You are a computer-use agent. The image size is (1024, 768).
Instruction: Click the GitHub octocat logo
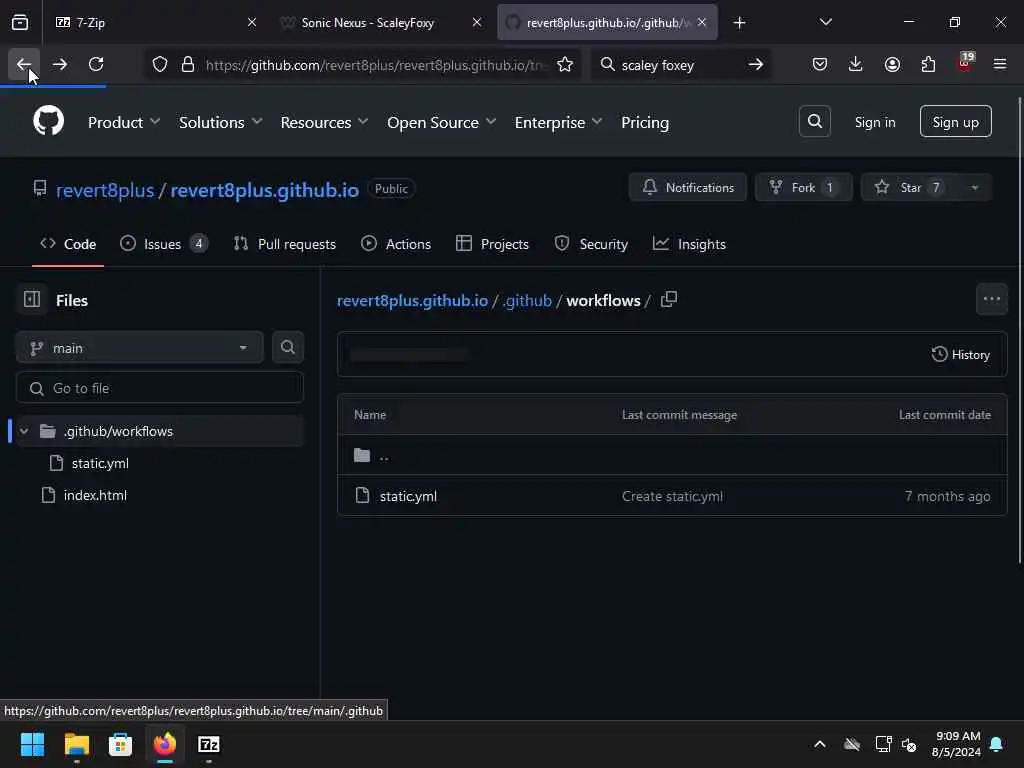click(48, 121)
